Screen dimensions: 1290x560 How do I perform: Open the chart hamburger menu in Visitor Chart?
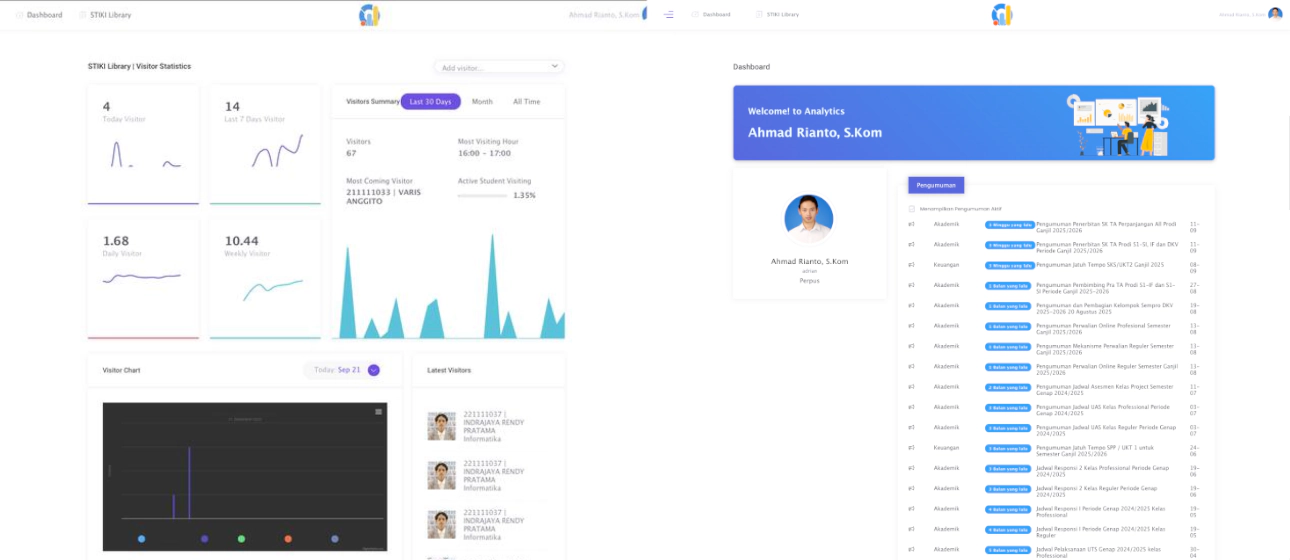point(378,412)
